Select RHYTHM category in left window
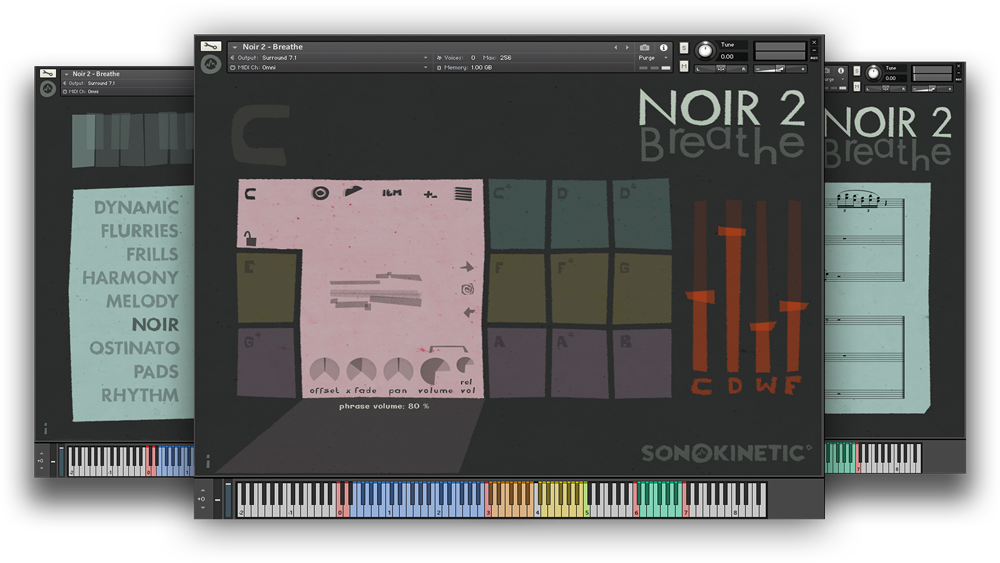Viewport: 1000px width, 563px height. (x=140, y=395)
